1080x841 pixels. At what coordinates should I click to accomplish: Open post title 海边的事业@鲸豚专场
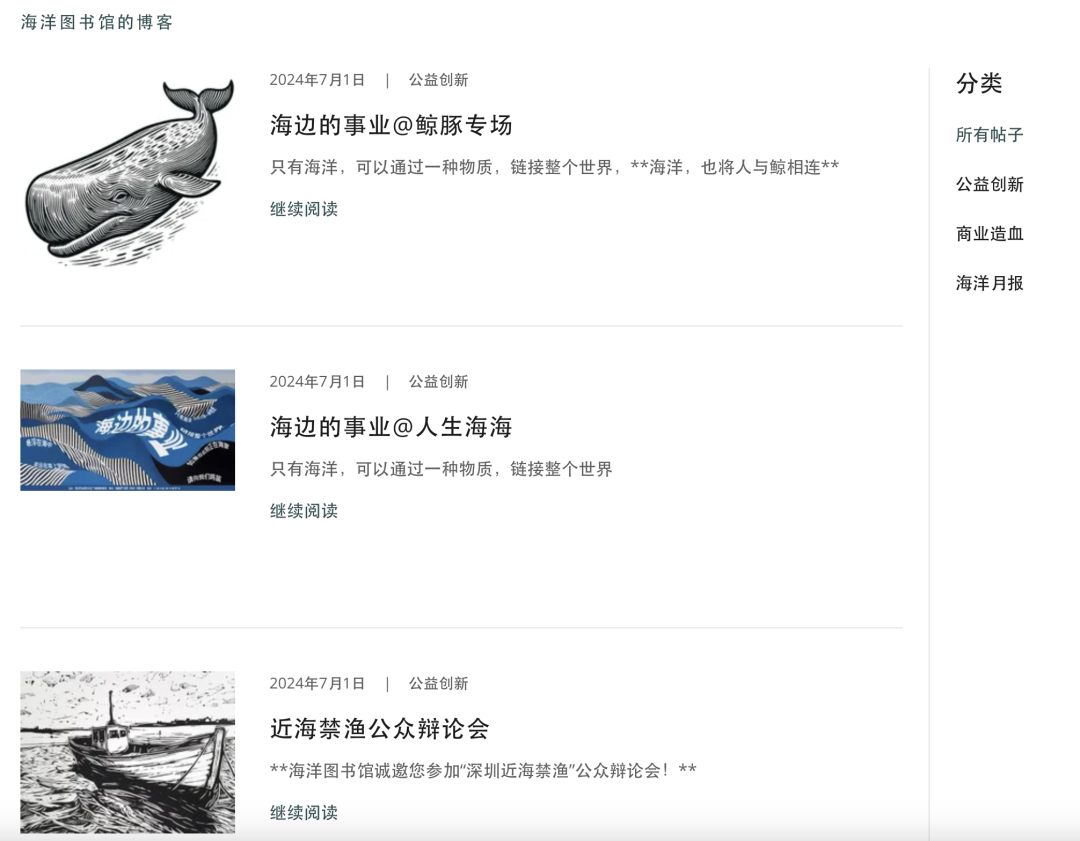391,125
